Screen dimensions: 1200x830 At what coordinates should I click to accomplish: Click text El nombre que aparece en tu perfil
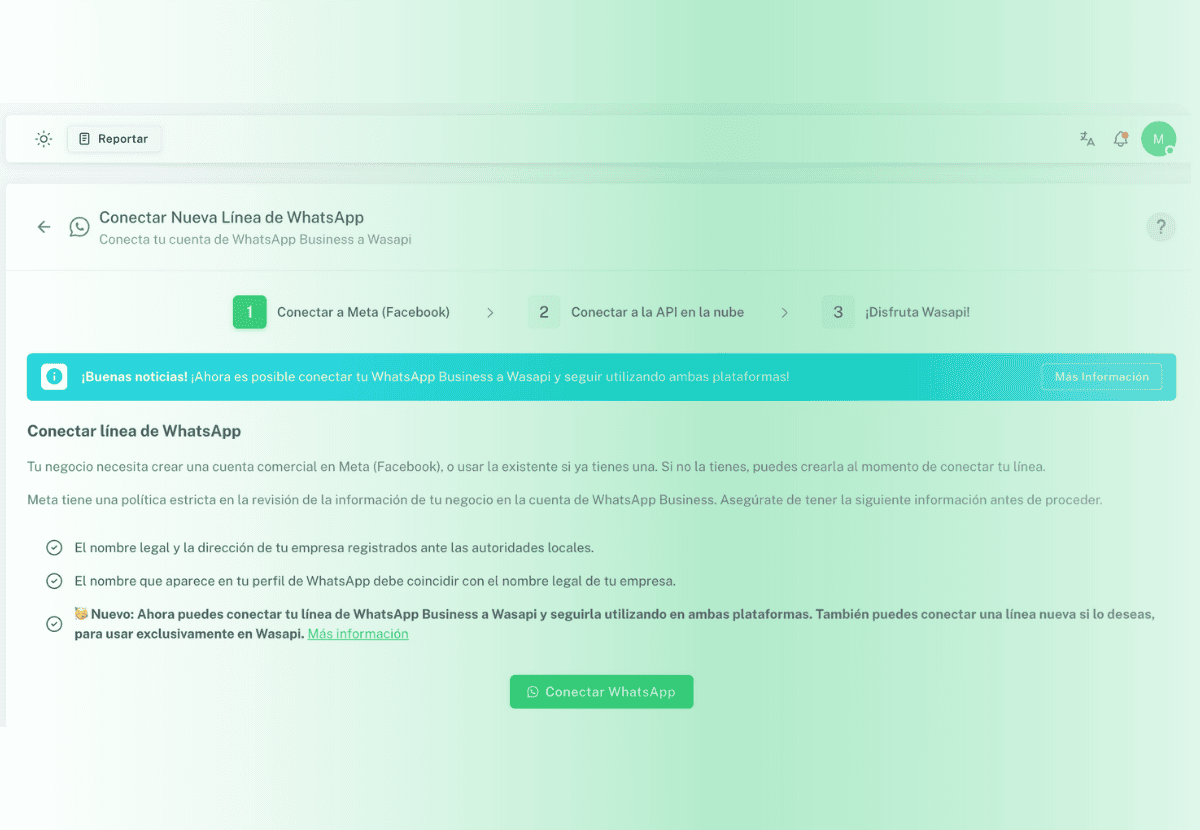pyautogui.click(x=375, y=581)
